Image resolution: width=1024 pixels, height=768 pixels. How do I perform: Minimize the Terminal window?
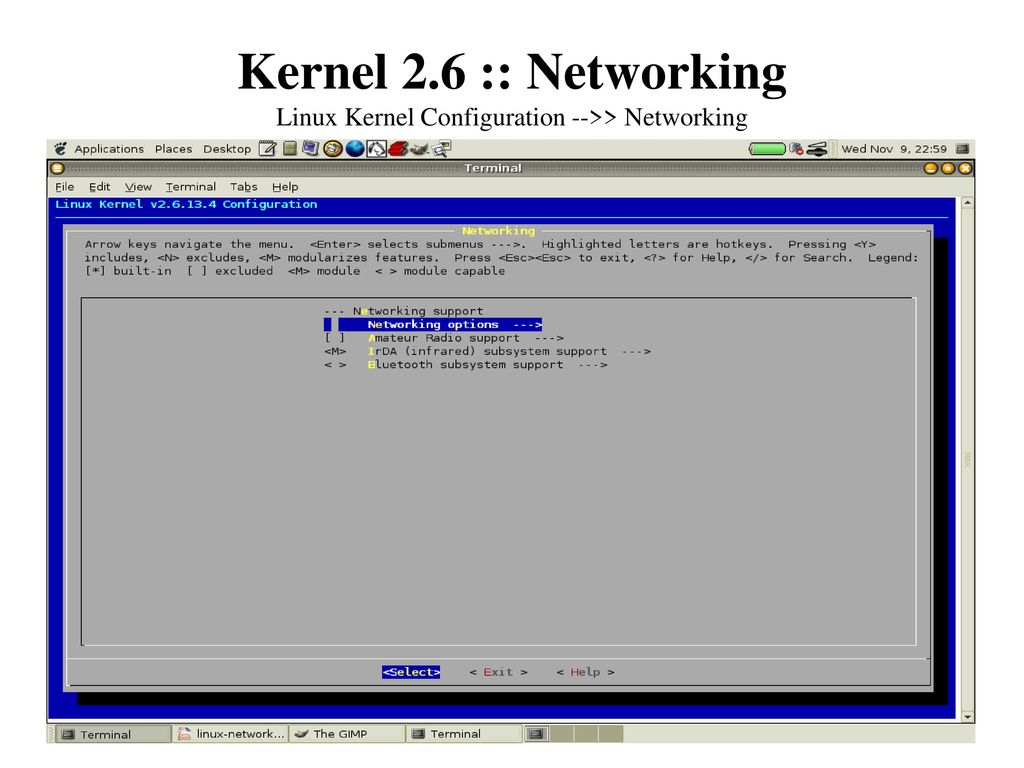pyautogui.click(x=931, y=168)
